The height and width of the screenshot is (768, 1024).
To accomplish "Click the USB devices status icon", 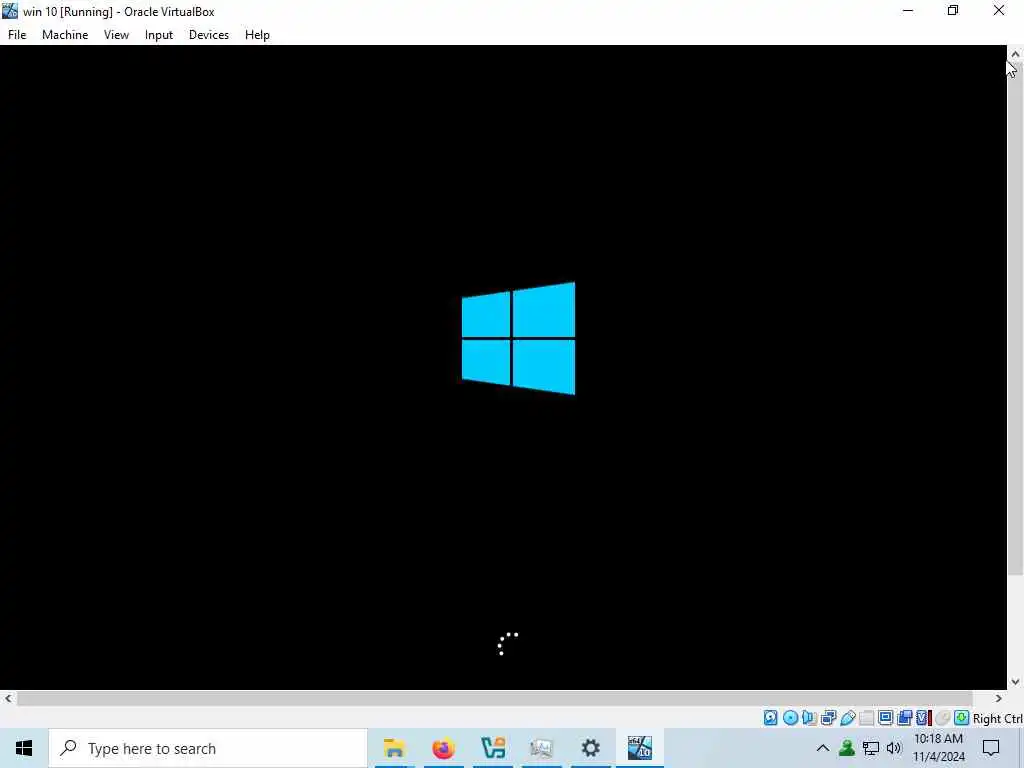I will 848,718.
